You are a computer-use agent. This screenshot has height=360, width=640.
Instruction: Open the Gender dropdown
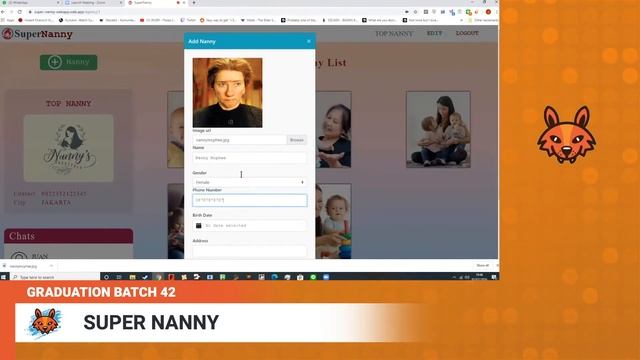pyautogui.click(x=249, y=182)
